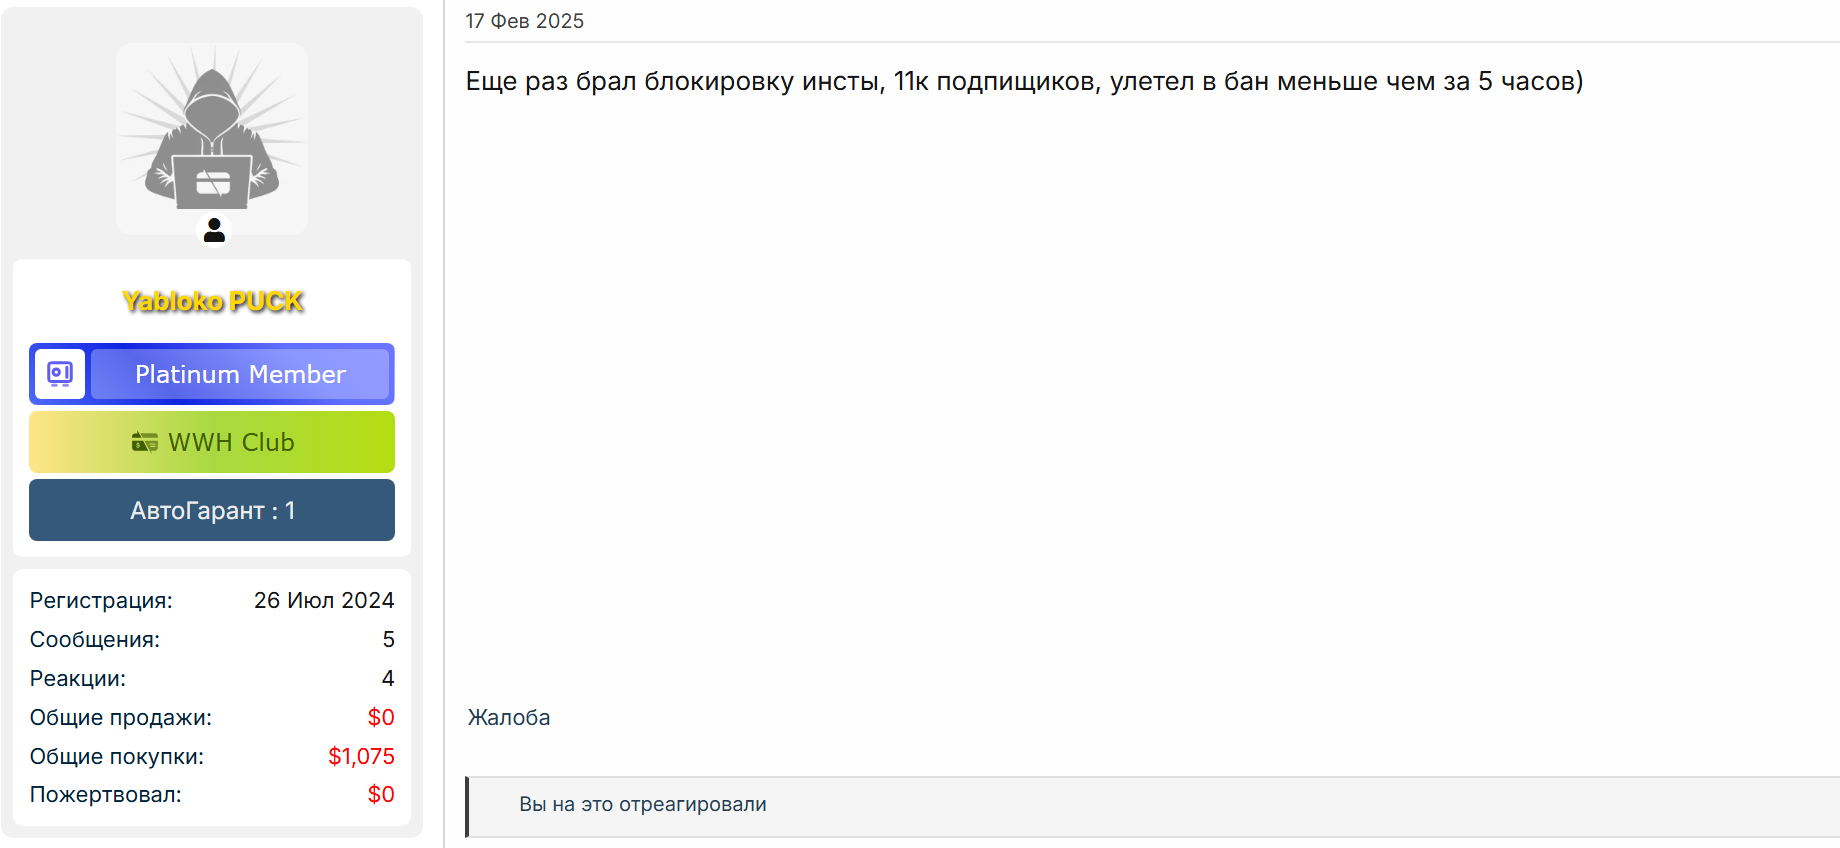This screenshot has height=848, width=1840.
Task: Open the WWH Club badge
Action: tap(212, 442)
